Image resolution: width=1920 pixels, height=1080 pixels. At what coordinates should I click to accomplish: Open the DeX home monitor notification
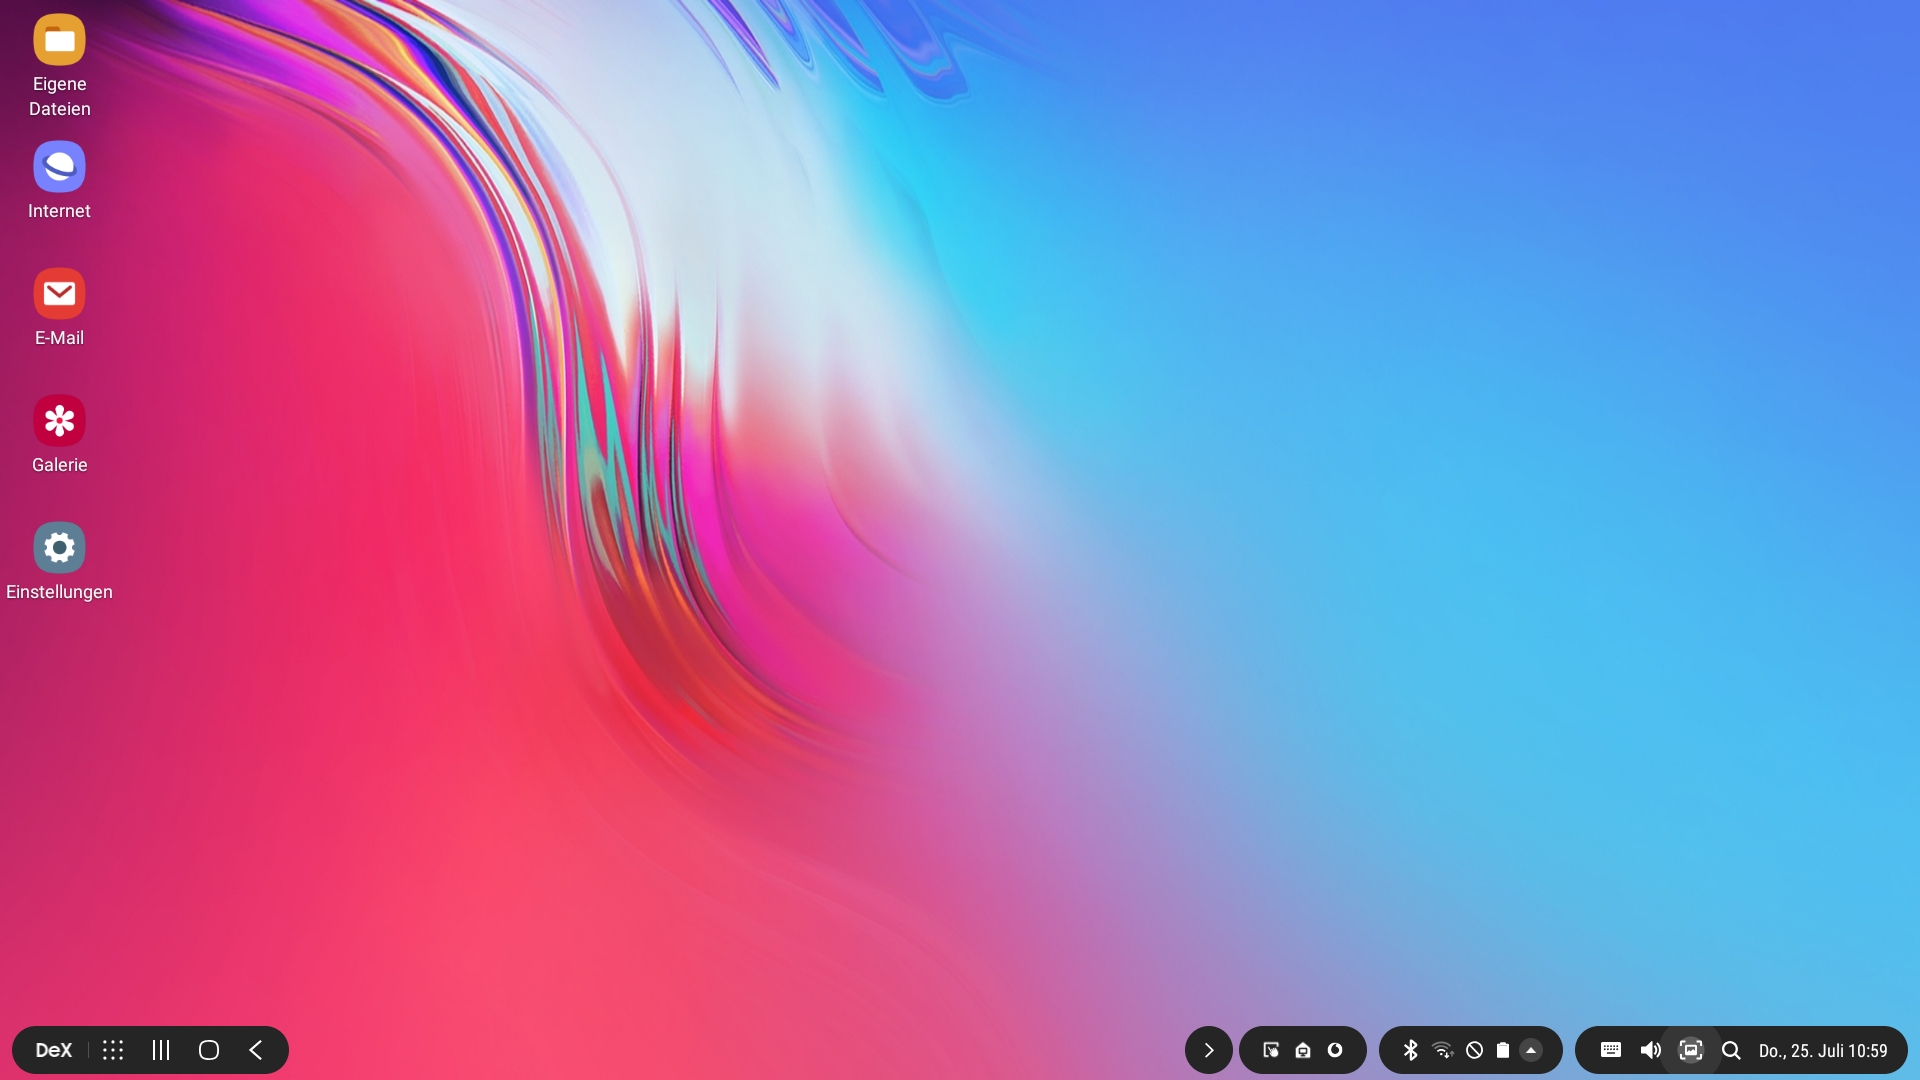pos(1303,1050)
